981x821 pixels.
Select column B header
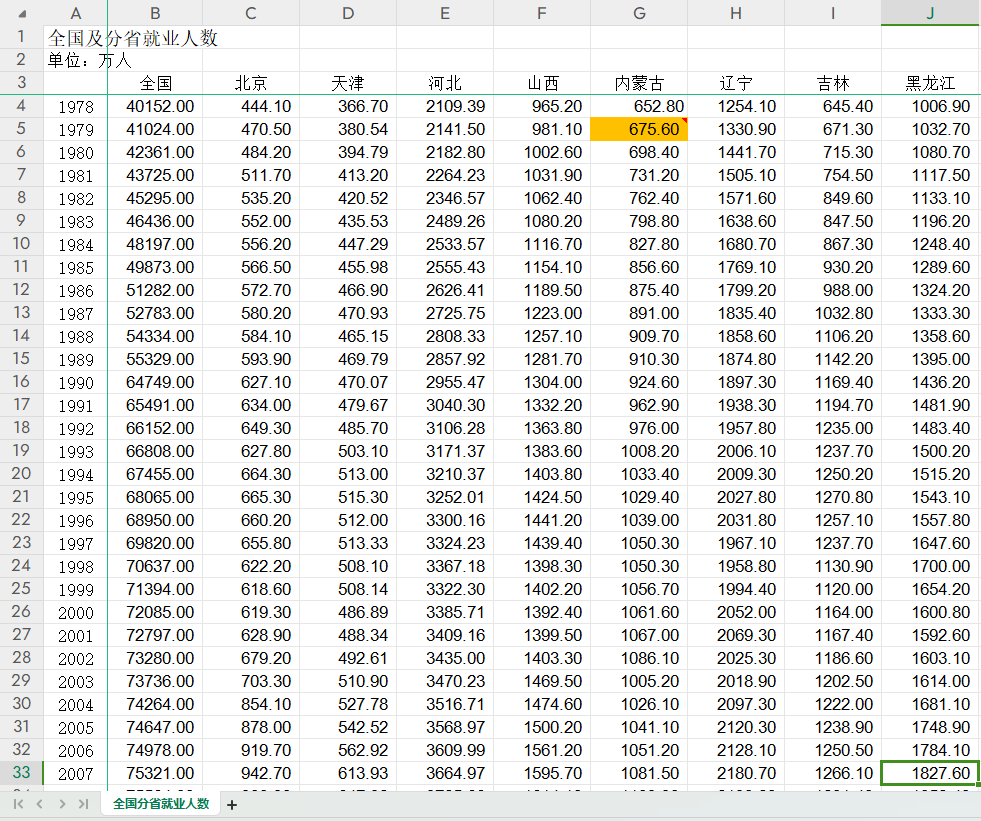tap(155, 13)
